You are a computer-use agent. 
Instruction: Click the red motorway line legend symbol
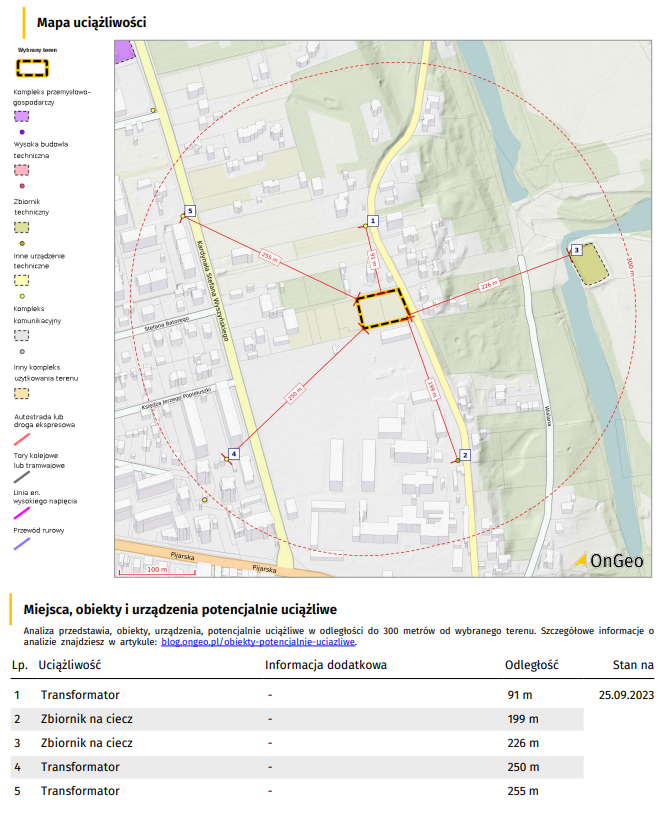pyautogui.click(x=22, y=439)
